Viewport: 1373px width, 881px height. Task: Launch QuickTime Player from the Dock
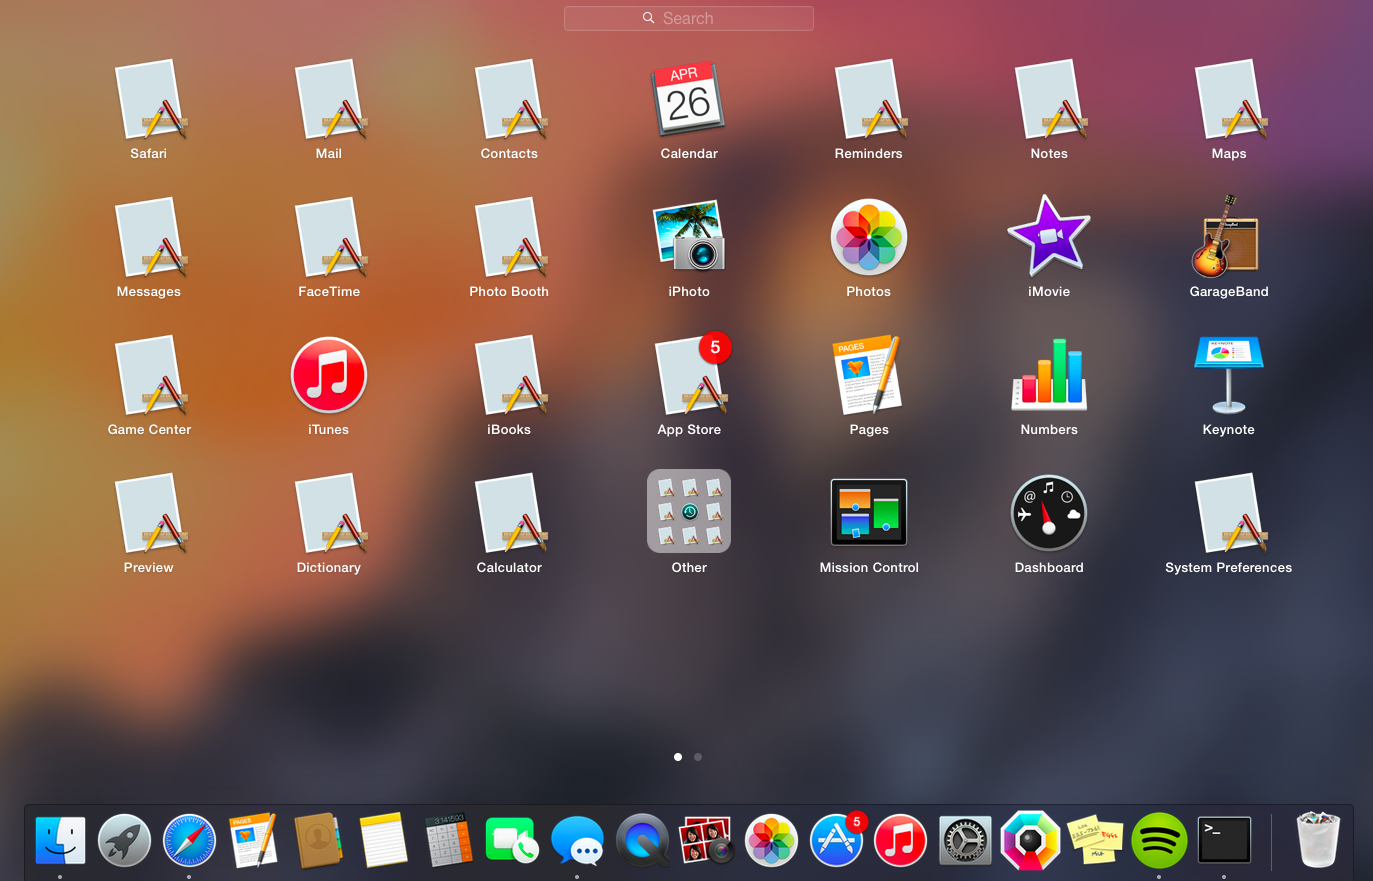642,840
